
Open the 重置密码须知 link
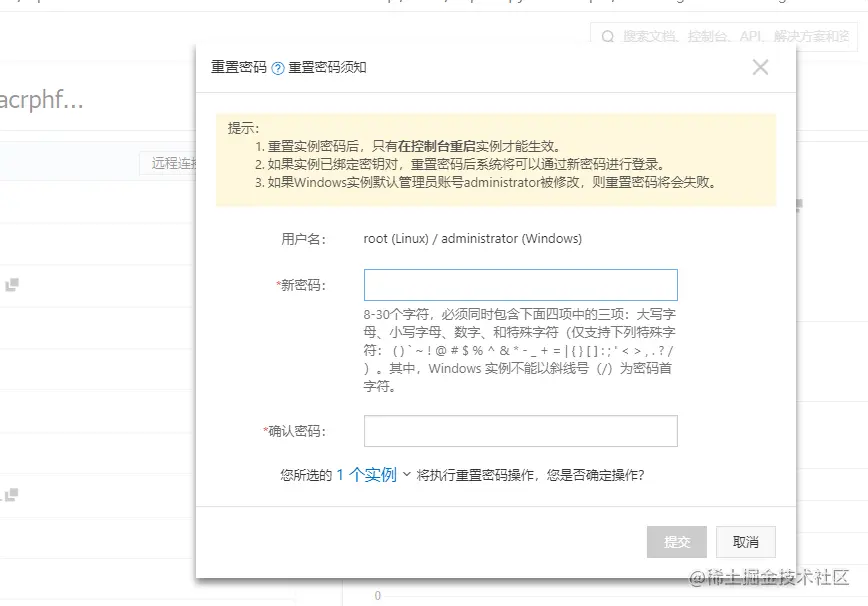click(327, 68)
